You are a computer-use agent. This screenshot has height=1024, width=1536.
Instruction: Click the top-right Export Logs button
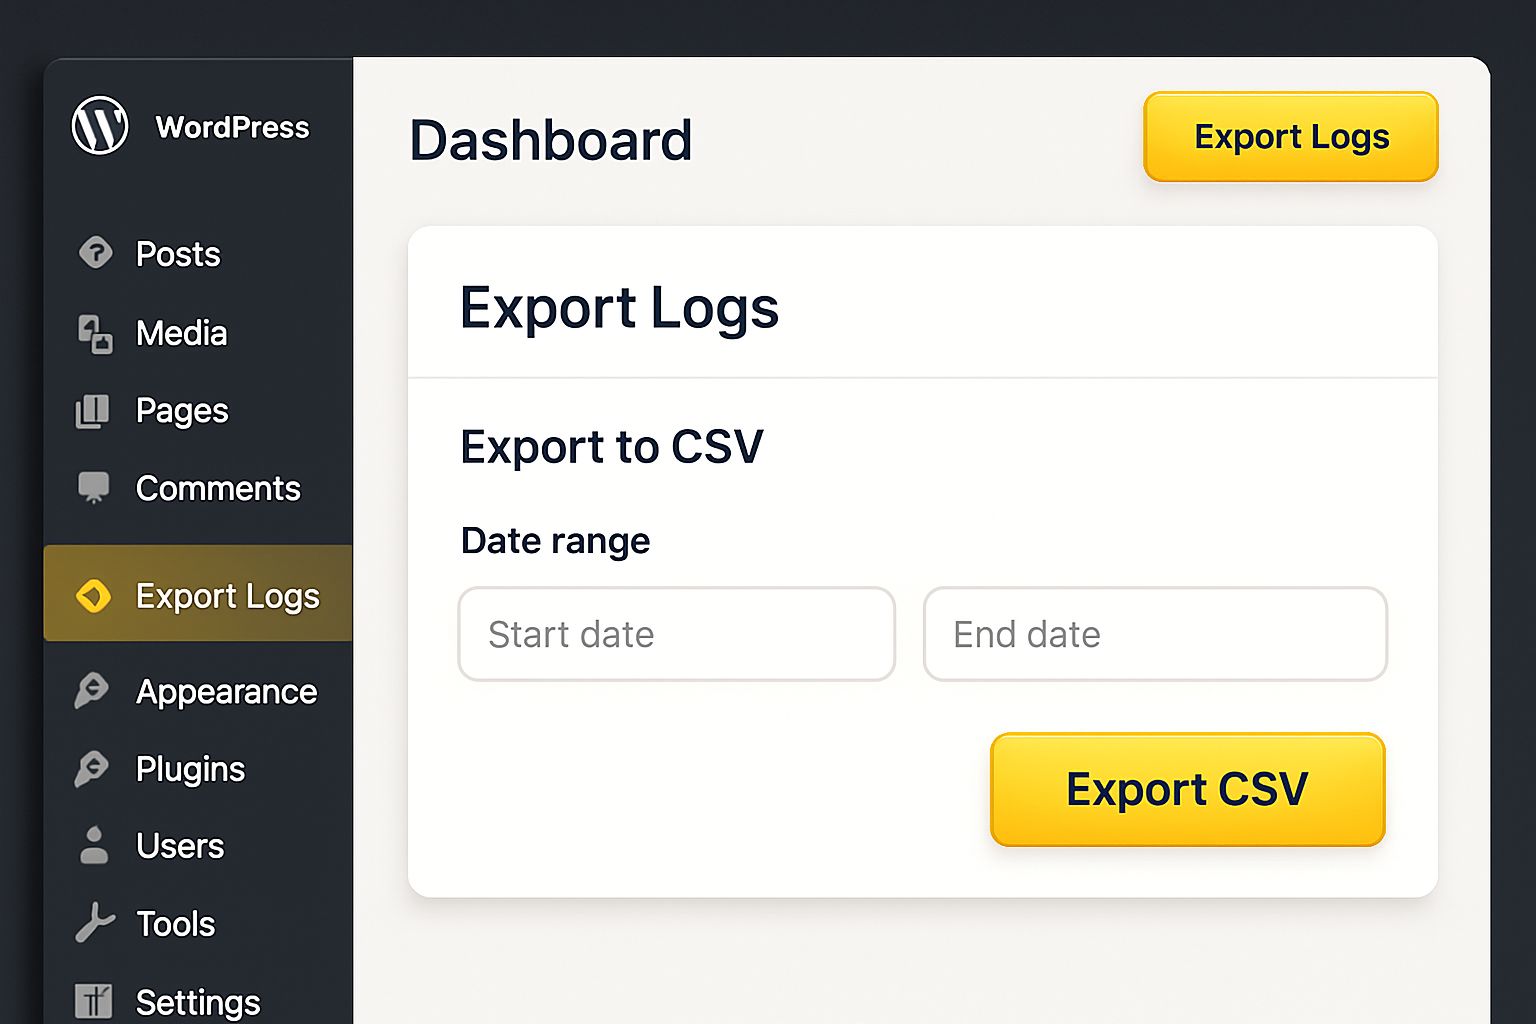(x=1290, y=137)
